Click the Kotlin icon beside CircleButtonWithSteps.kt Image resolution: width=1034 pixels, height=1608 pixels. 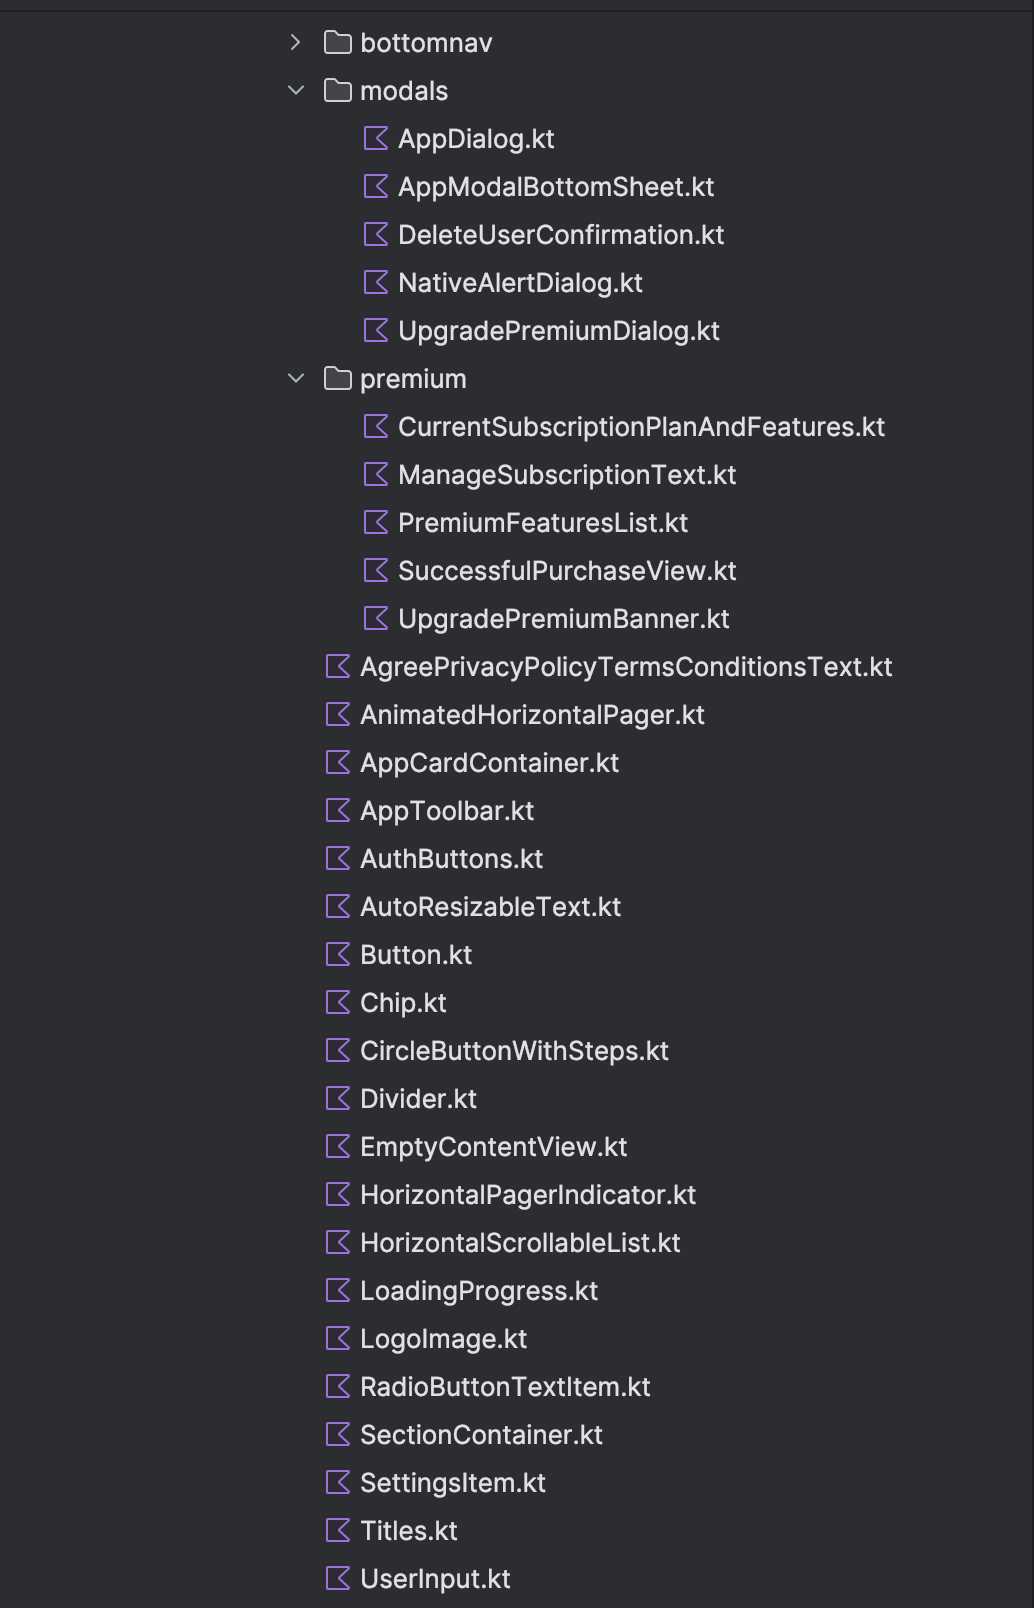tap(338, 1050)
